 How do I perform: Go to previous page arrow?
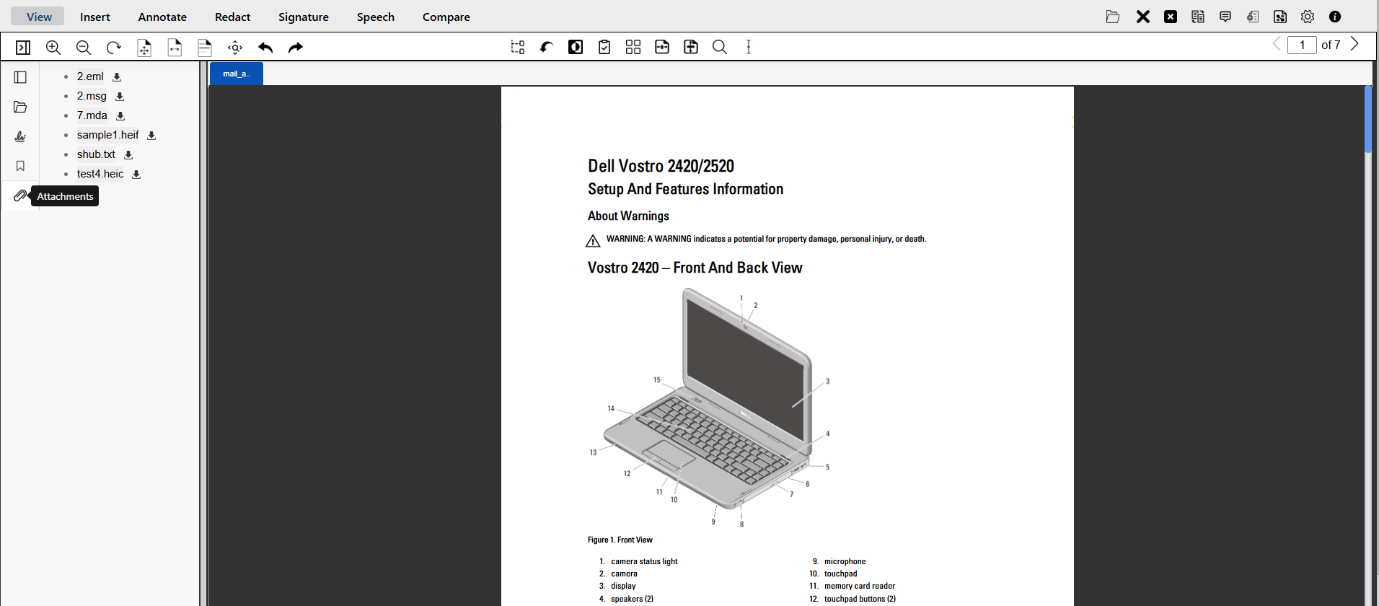point(1276,44)
